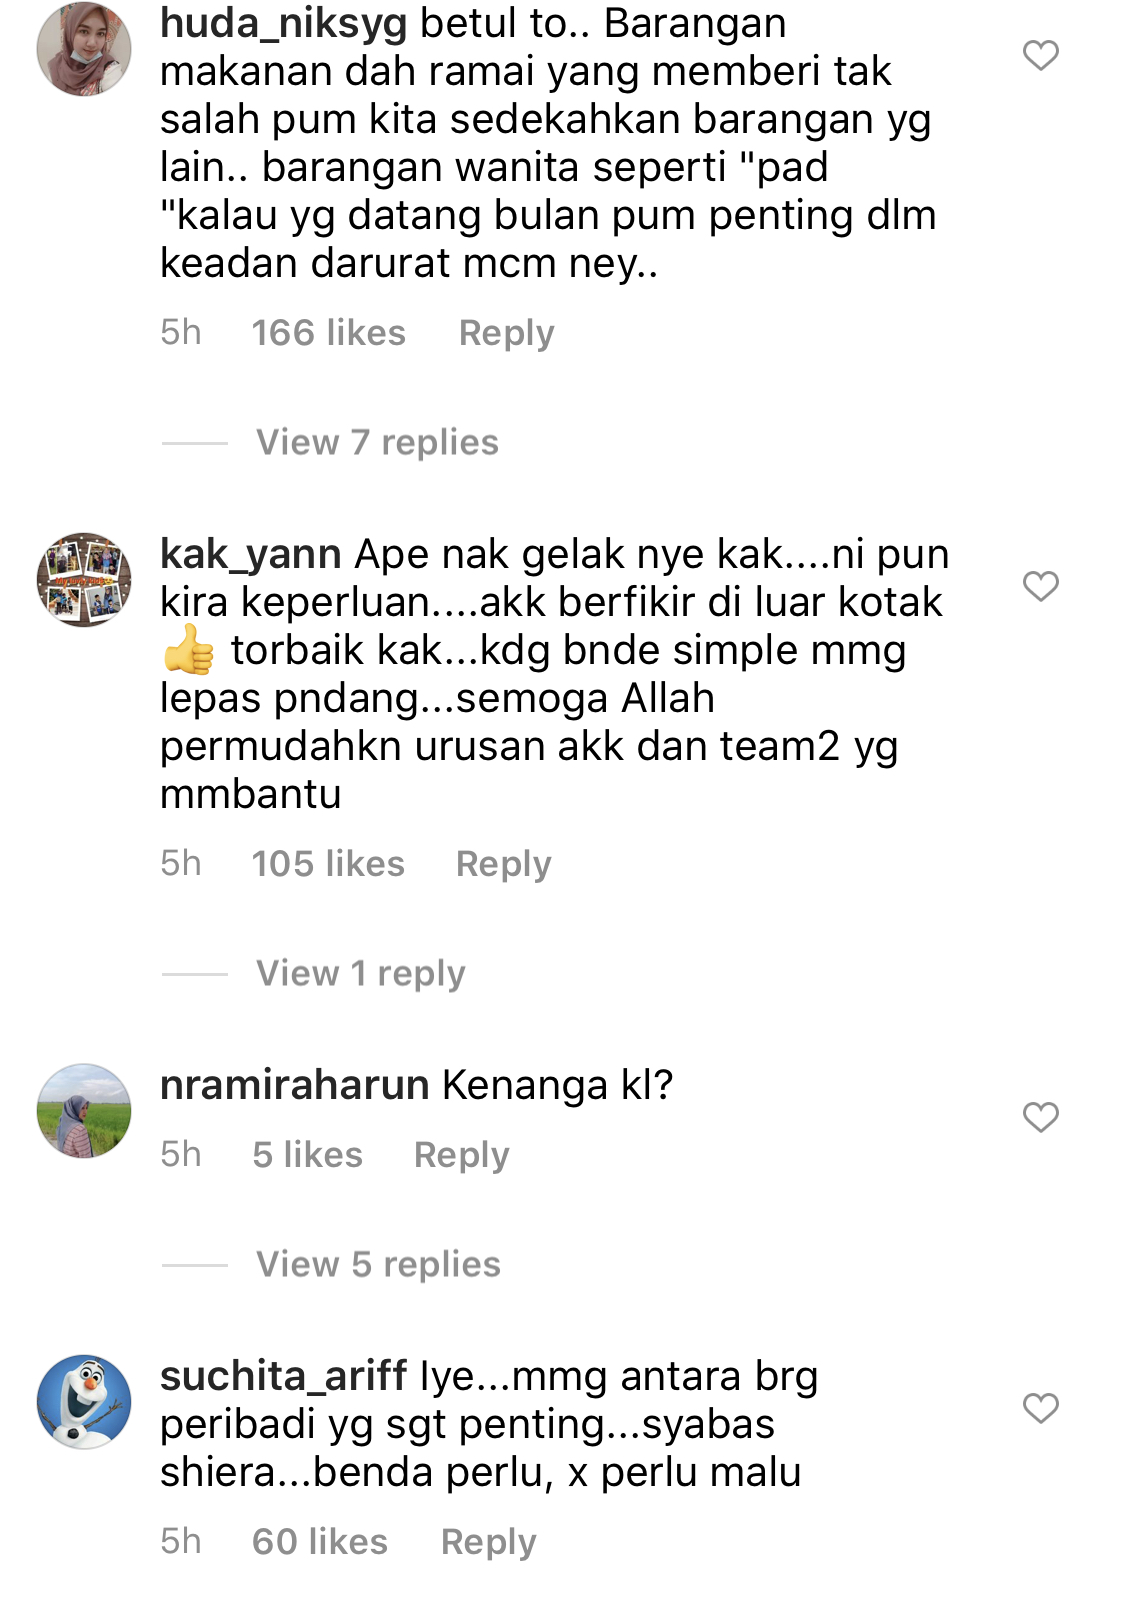Image resolution: width=1125 pixels, height=1597 pixels.
Task: Like huda_niksyg's comment with the heart
Action: (x=1040, y=56)
